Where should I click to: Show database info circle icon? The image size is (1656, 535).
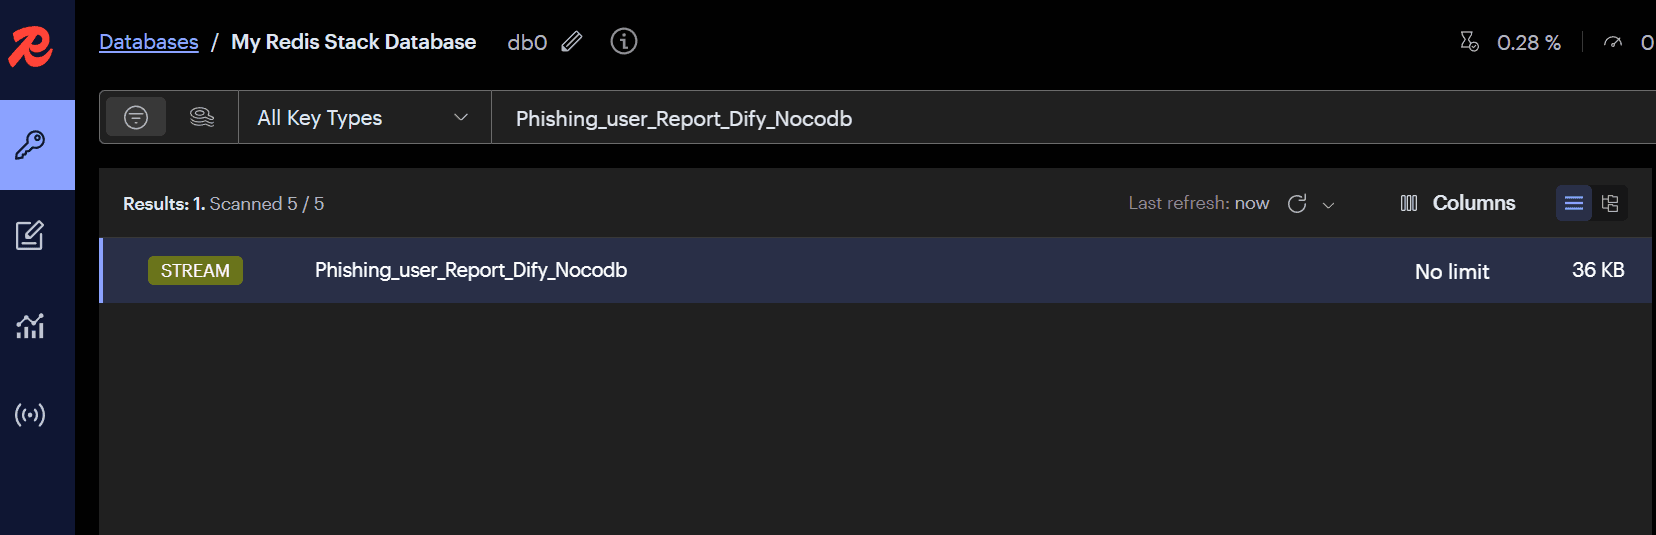[x=624, y=42]
